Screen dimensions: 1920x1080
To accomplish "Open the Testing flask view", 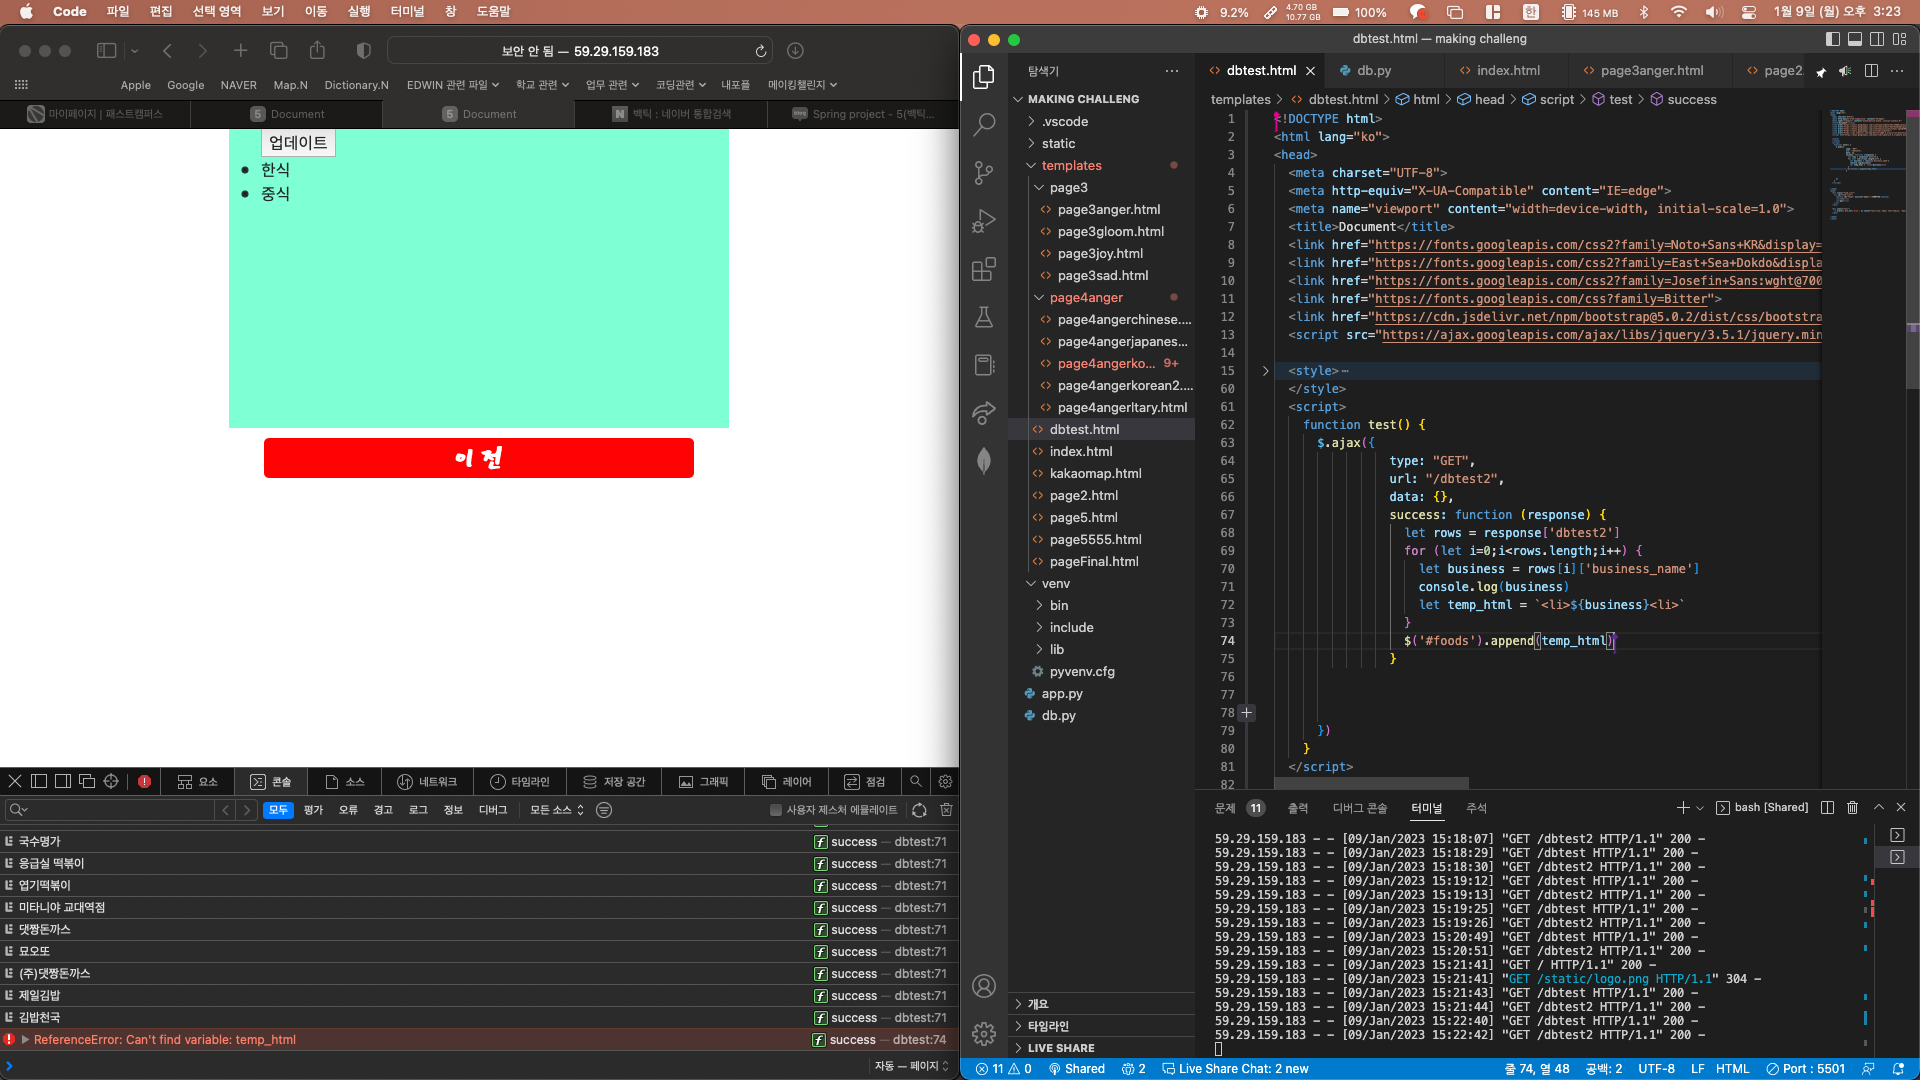I will click(x=984, y=317).
